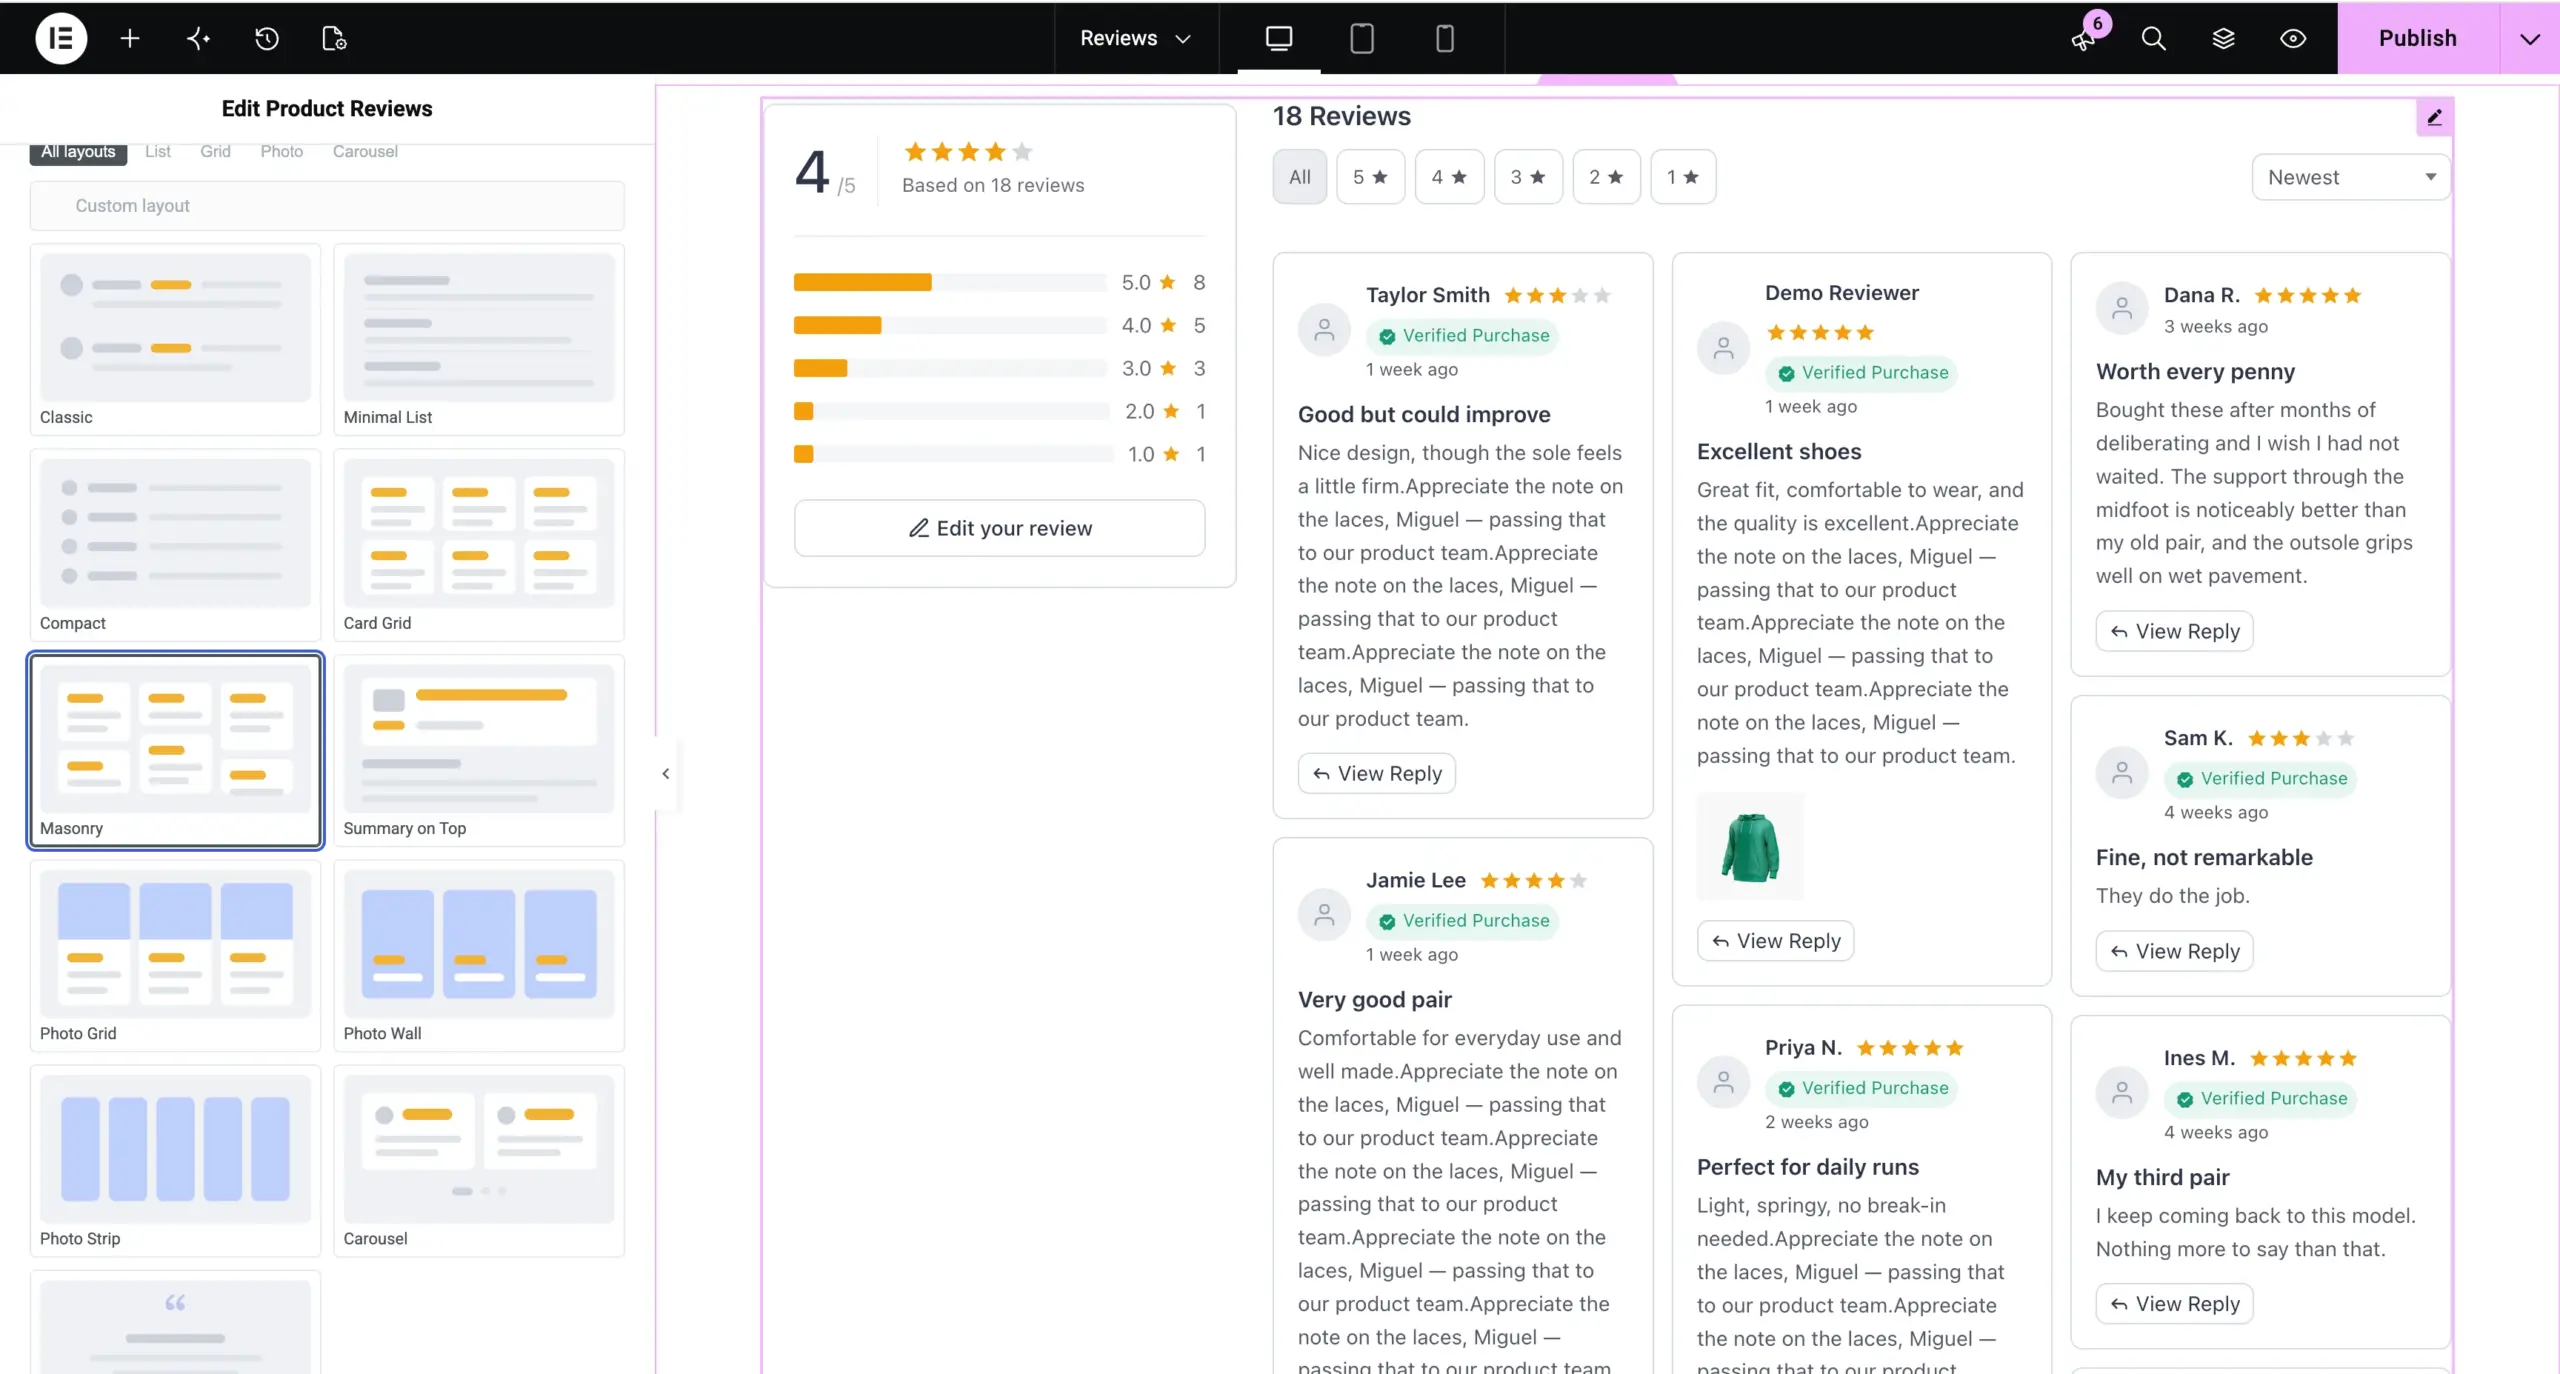Filter reviews by 2 stars

(1606, 177)
